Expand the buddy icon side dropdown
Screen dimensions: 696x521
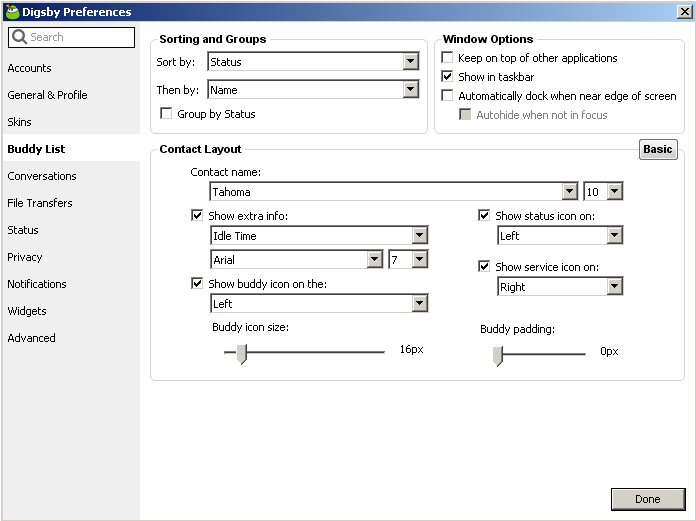[319, 304]
